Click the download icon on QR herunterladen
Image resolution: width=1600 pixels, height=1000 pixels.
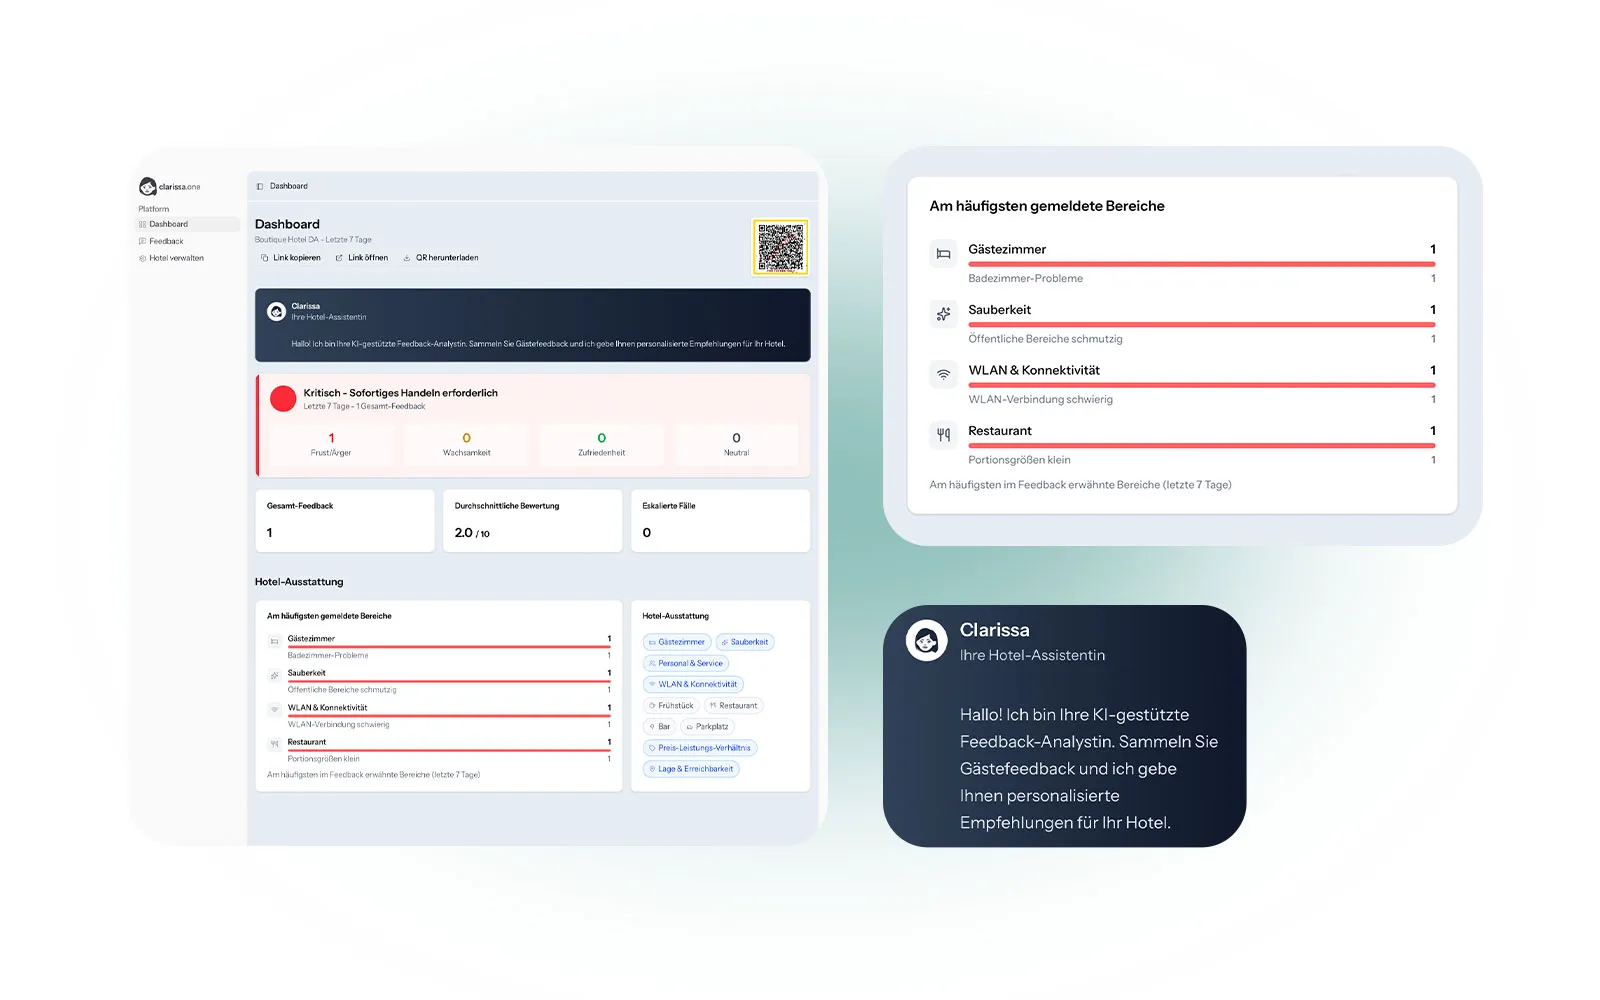[407, 257]
